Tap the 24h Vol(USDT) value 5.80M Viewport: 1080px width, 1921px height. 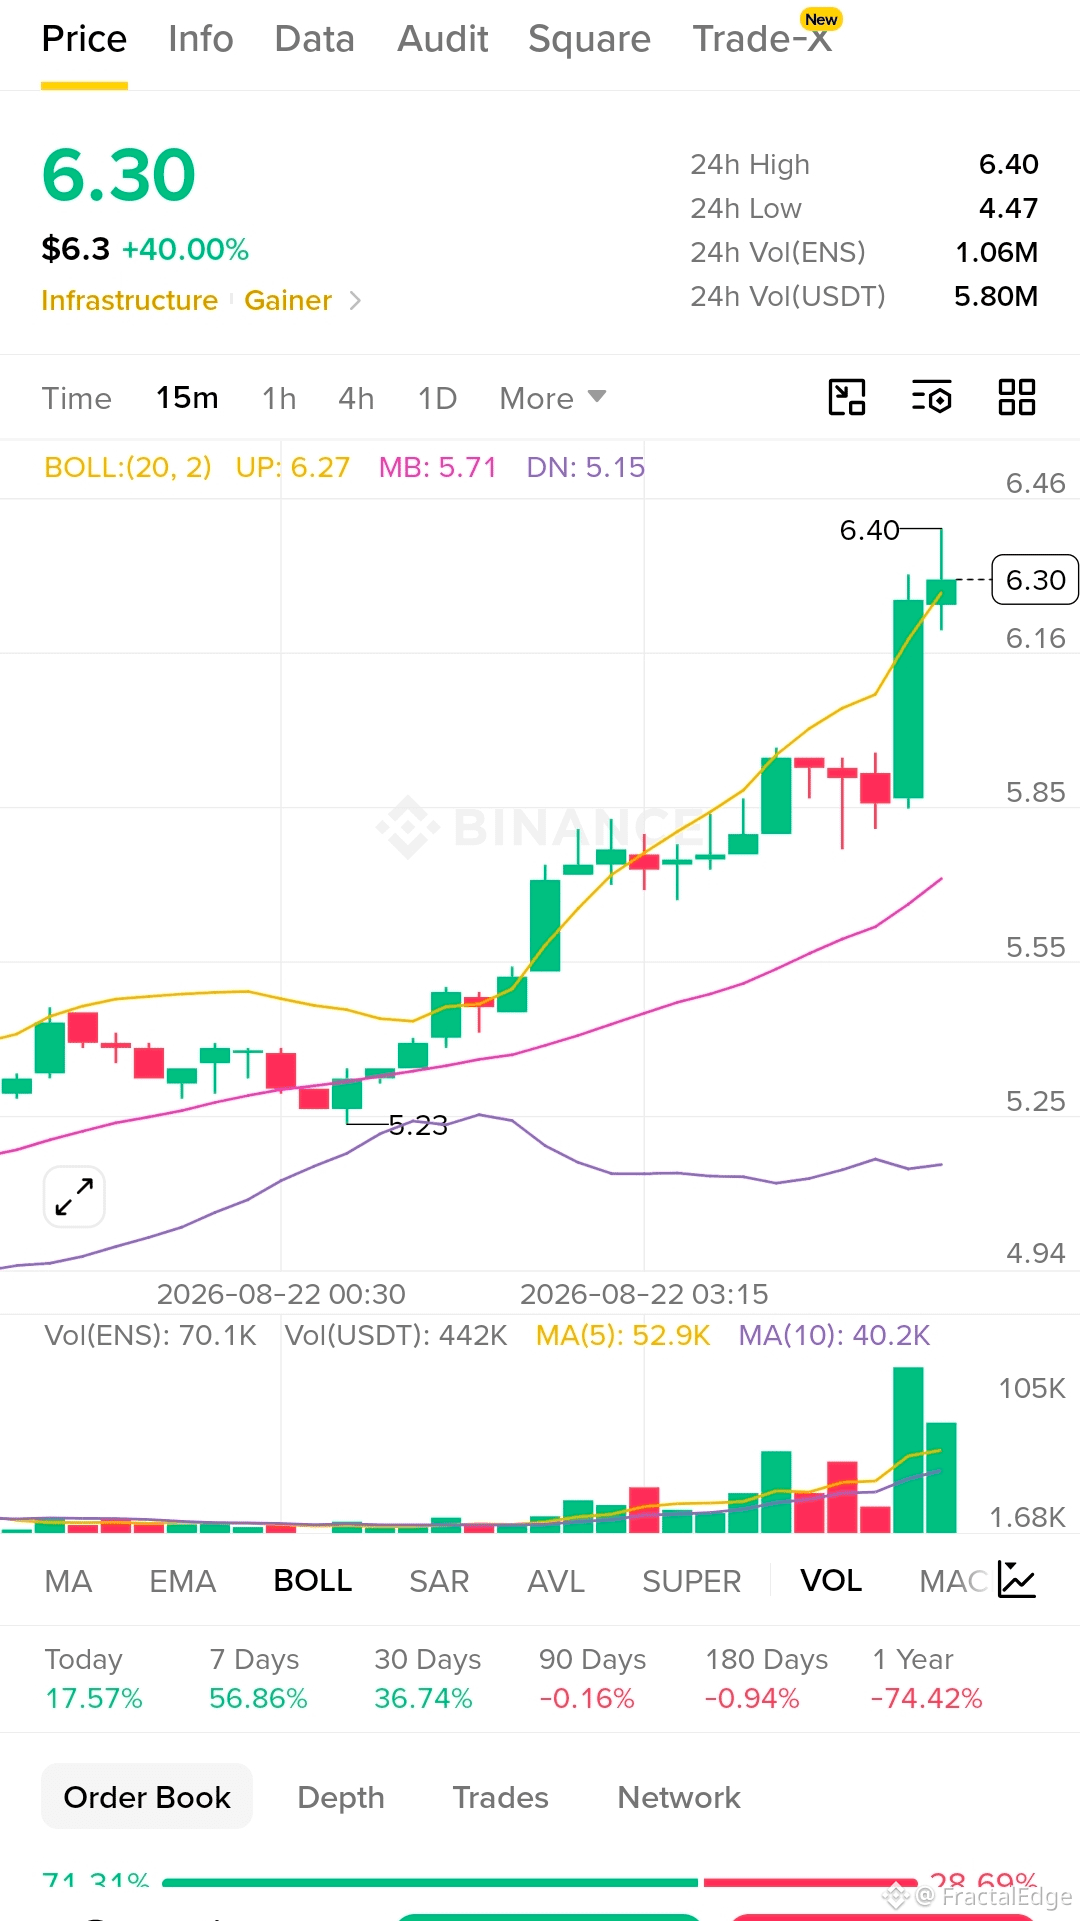click(x=996, y=296)
